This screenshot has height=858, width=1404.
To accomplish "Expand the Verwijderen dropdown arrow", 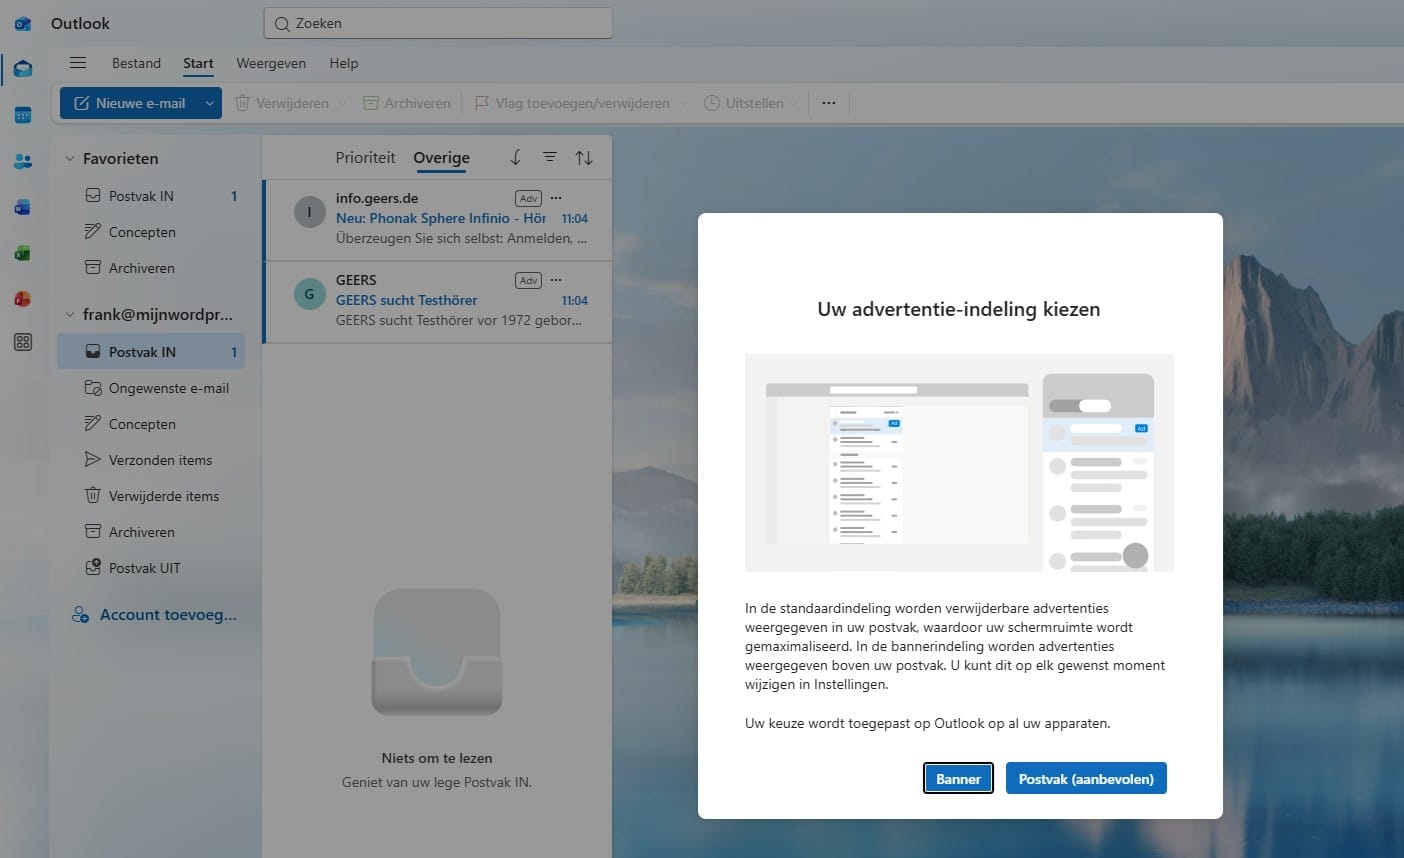I will [342, 103].
